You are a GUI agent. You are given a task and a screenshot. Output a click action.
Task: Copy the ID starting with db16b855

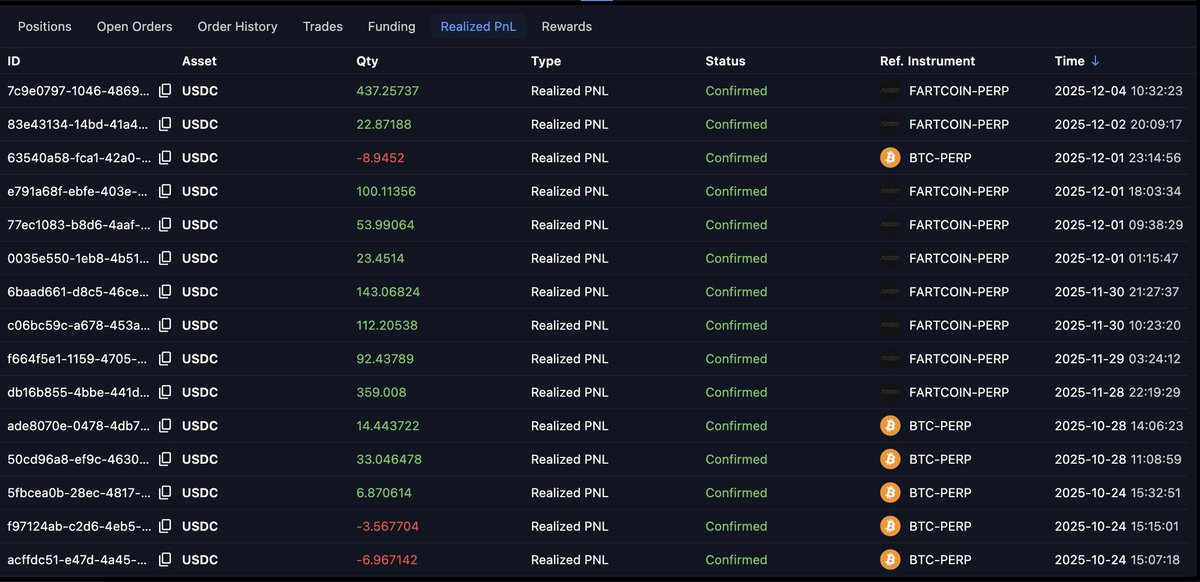point(165,393)
